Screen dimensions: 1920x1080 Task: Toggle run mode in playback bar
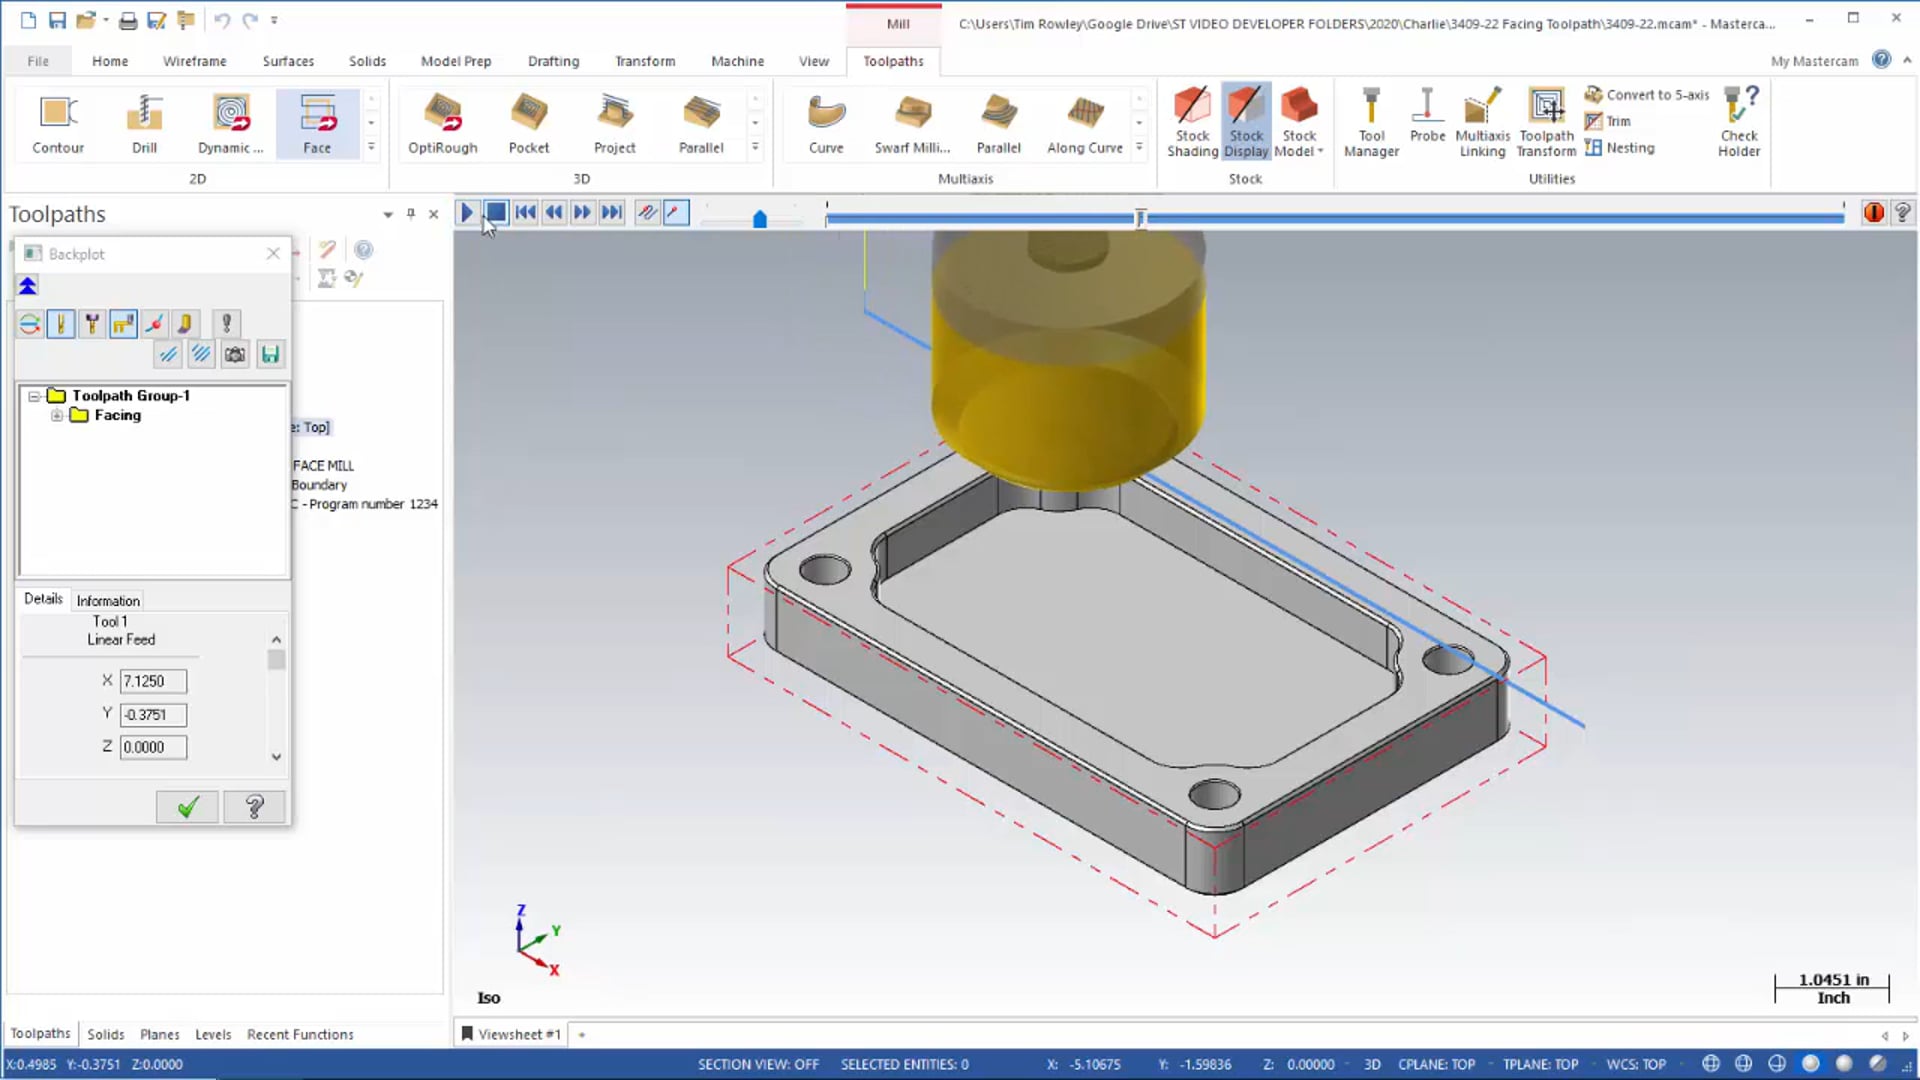pos(676,212)
